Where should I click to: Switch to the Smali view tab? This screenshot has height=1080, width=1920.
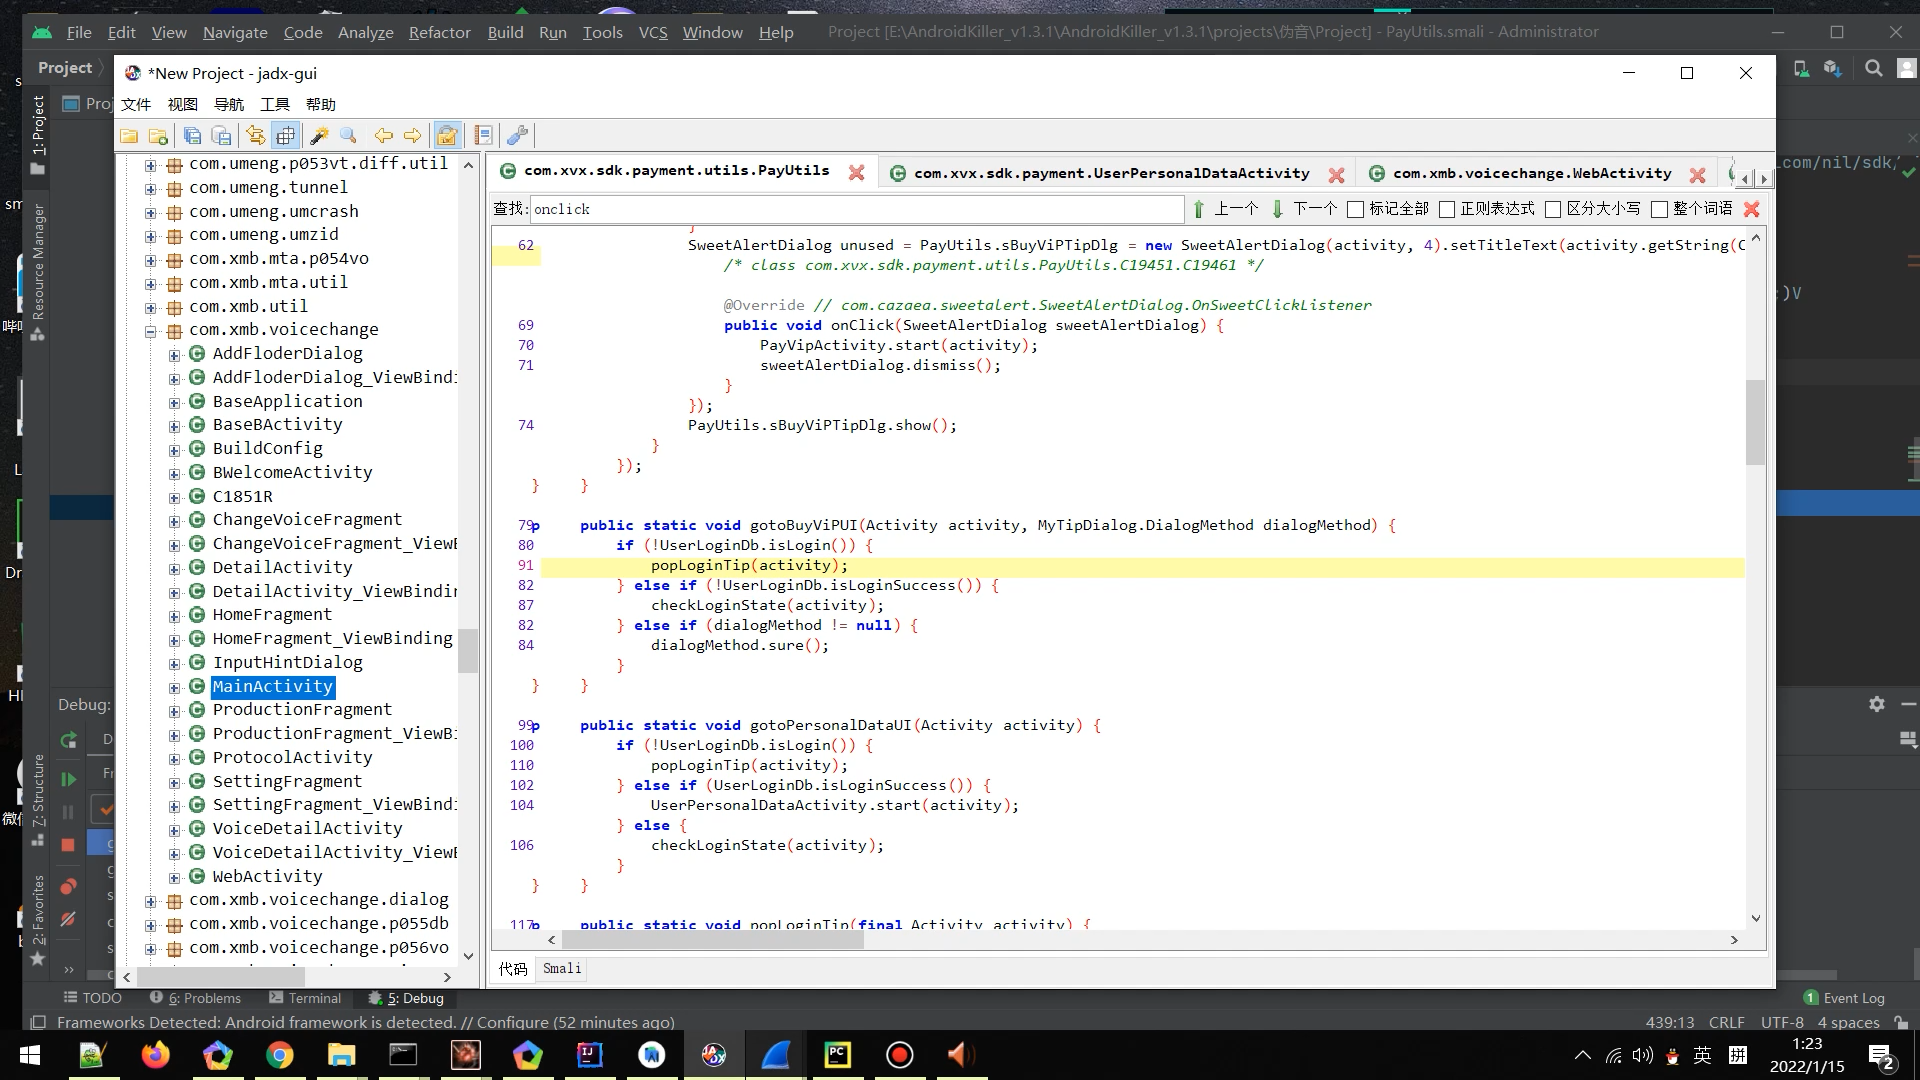(562, 968)
